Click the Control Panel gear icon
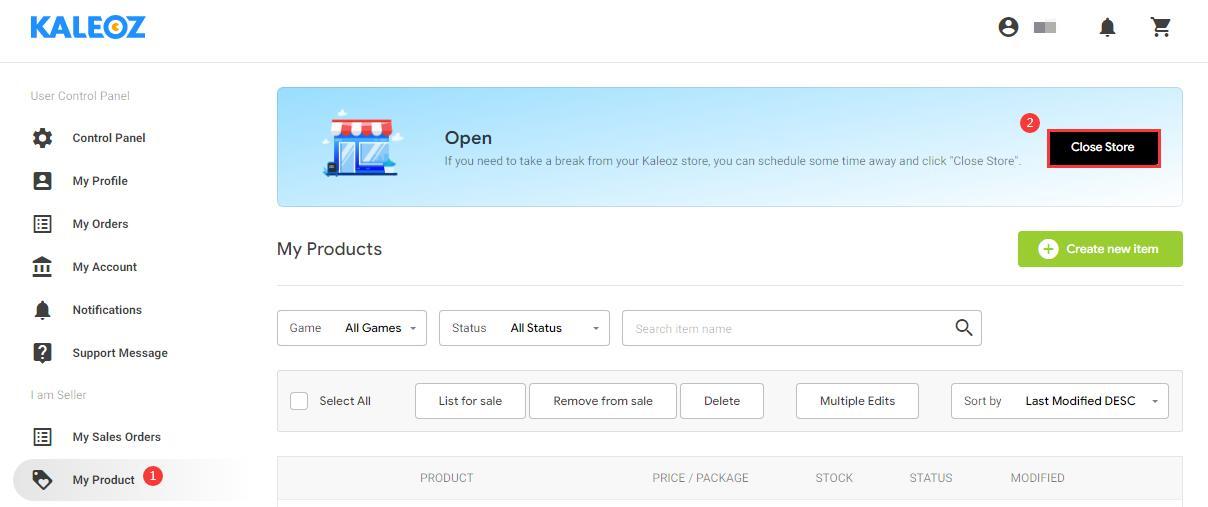Viewport: 1208px width, 507px height. click(x=42, y=138)
